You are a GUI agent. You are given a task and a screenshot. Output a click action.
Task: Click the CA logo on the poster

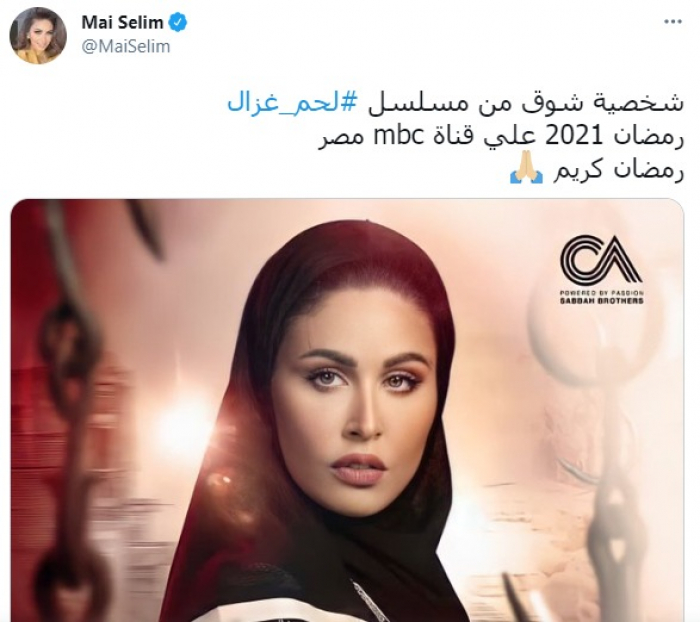click(601, 261)
